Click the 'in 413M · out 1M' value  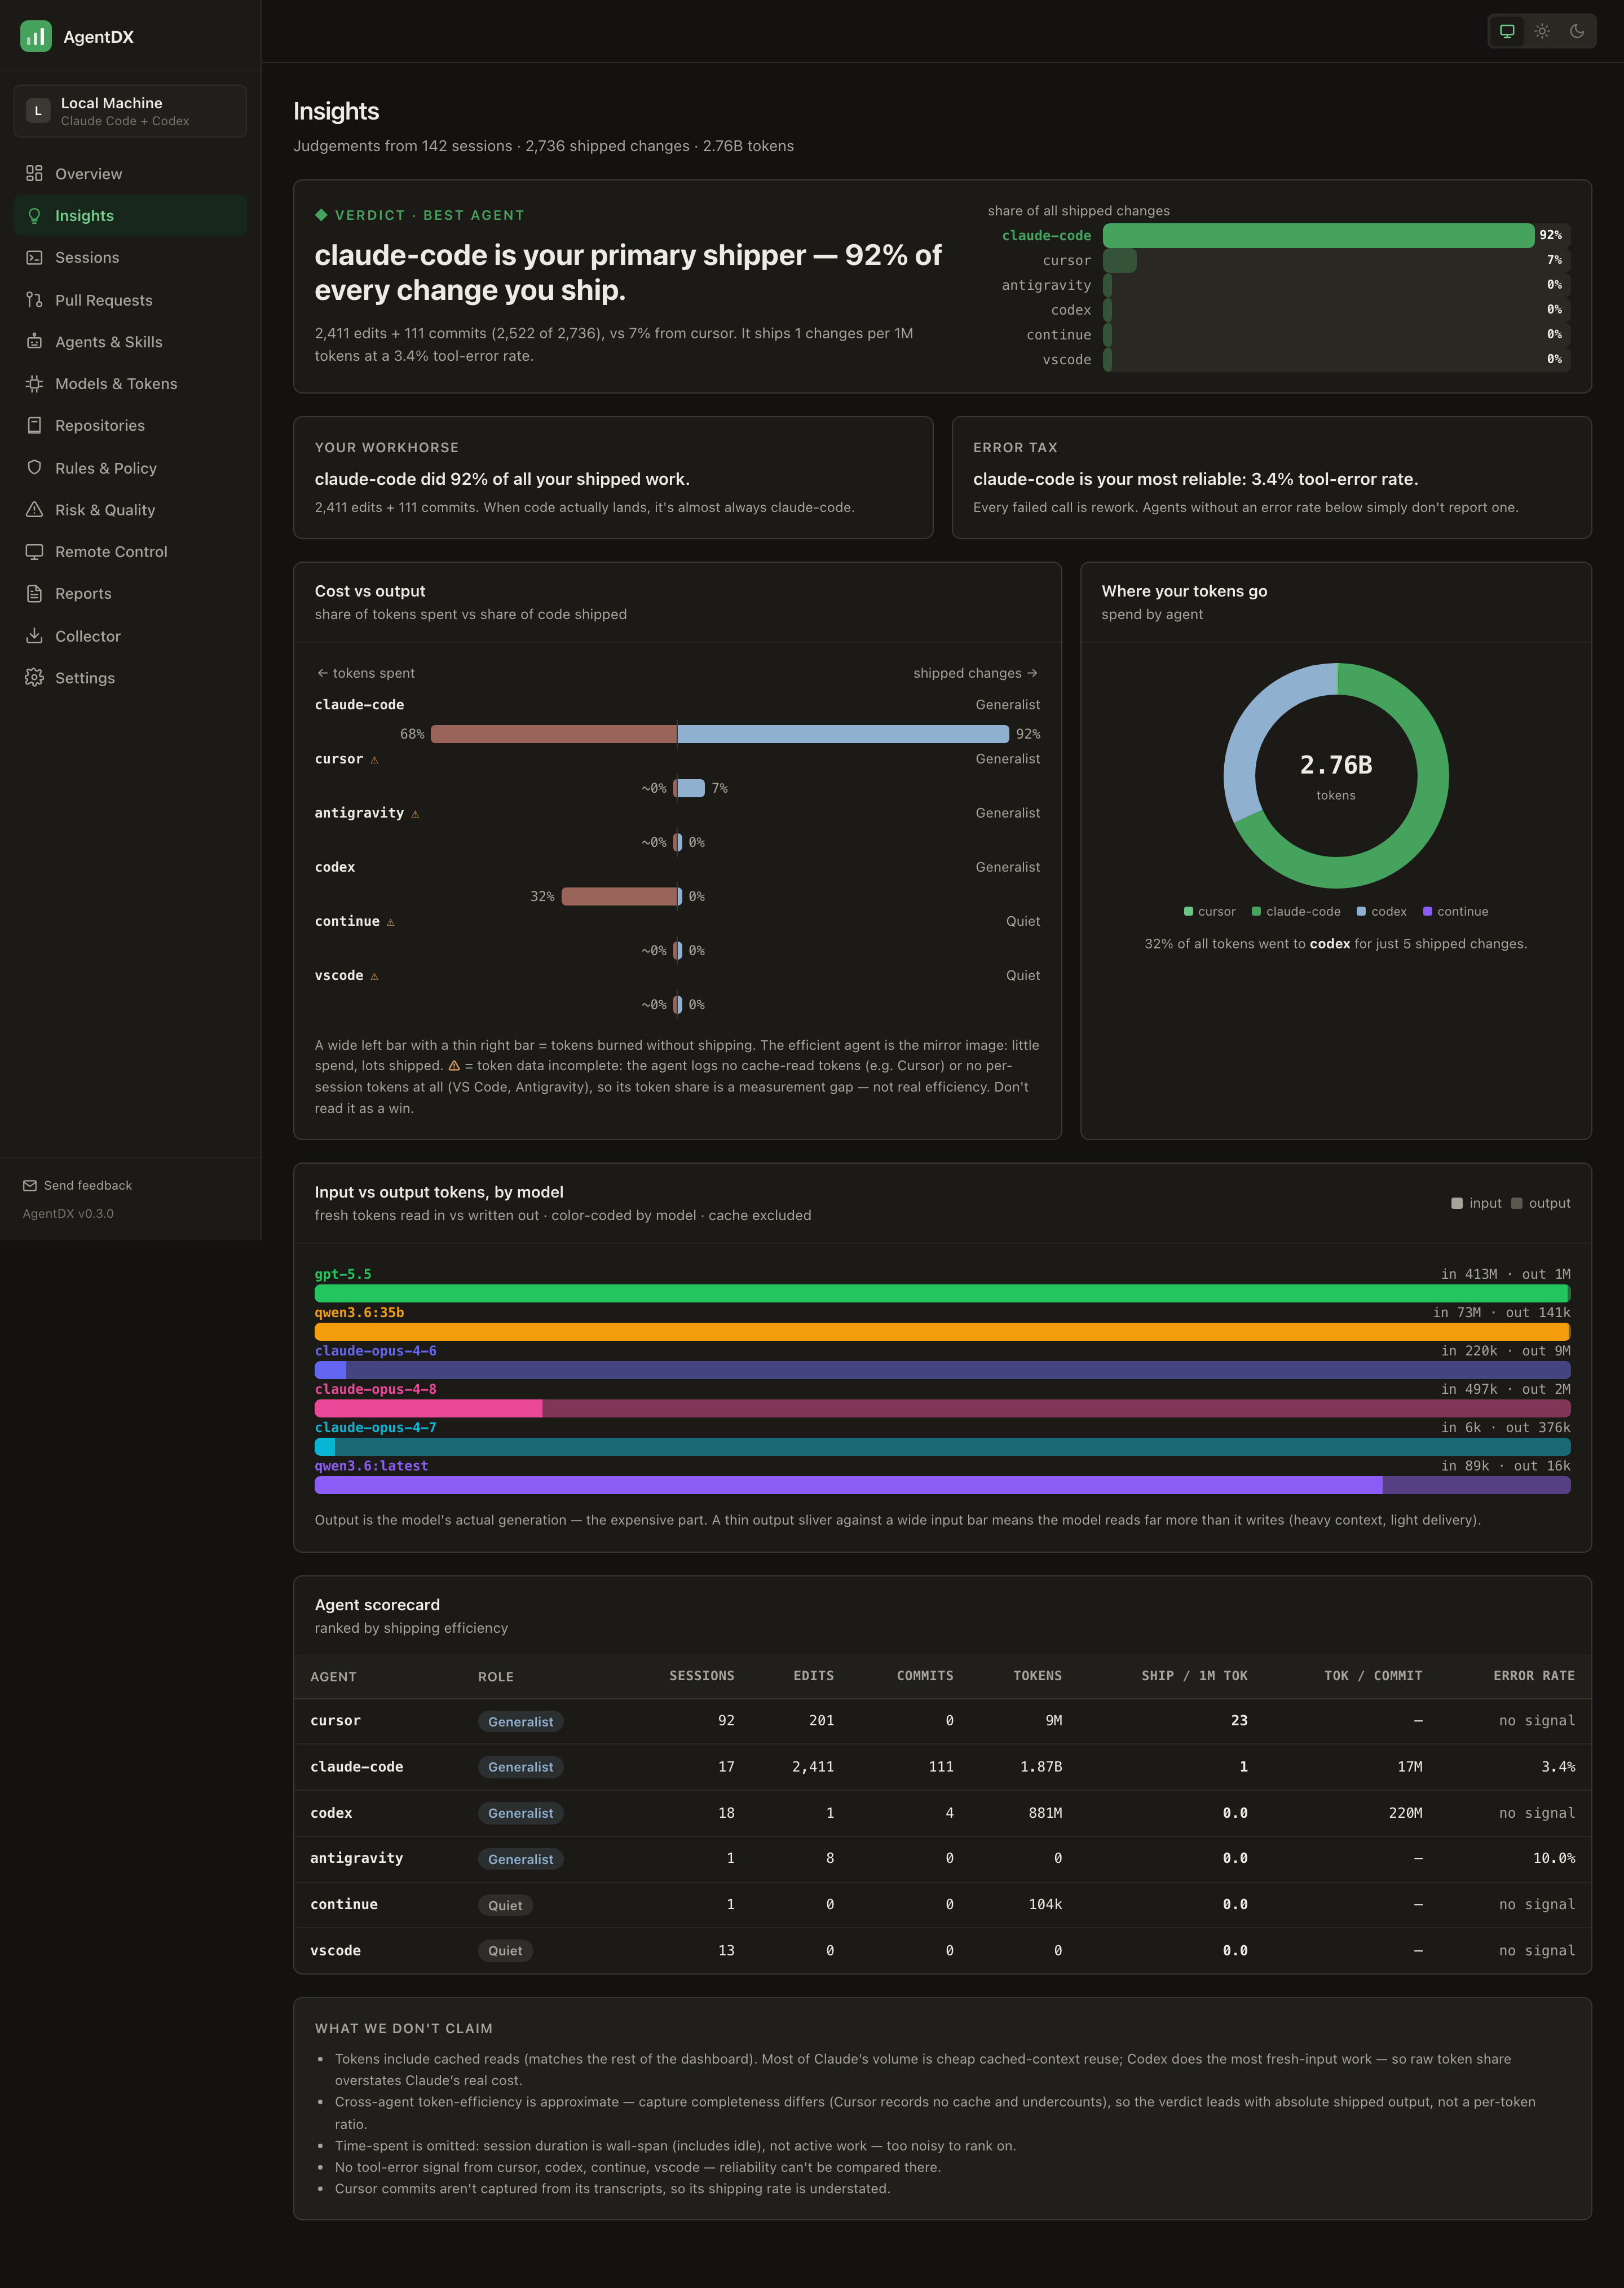[1505, 1274]
